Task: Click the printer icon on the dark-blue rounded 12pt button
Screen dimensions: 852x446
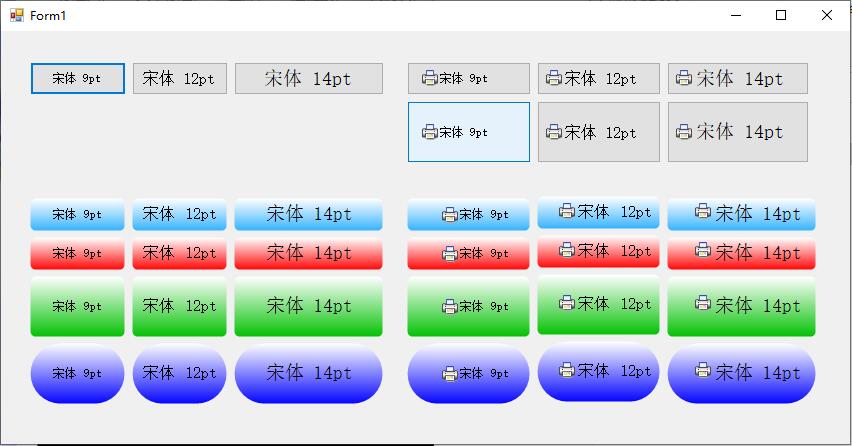Action: pos(566,370)
